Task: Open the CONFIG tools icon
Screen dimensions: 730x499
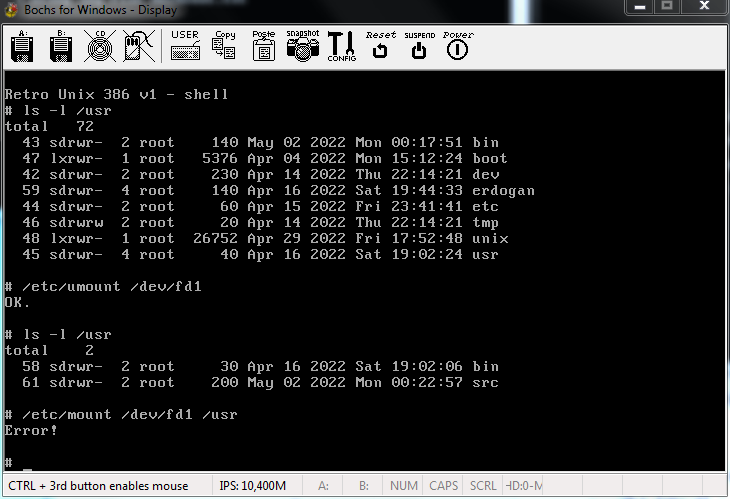Action: tap(341, 47)
